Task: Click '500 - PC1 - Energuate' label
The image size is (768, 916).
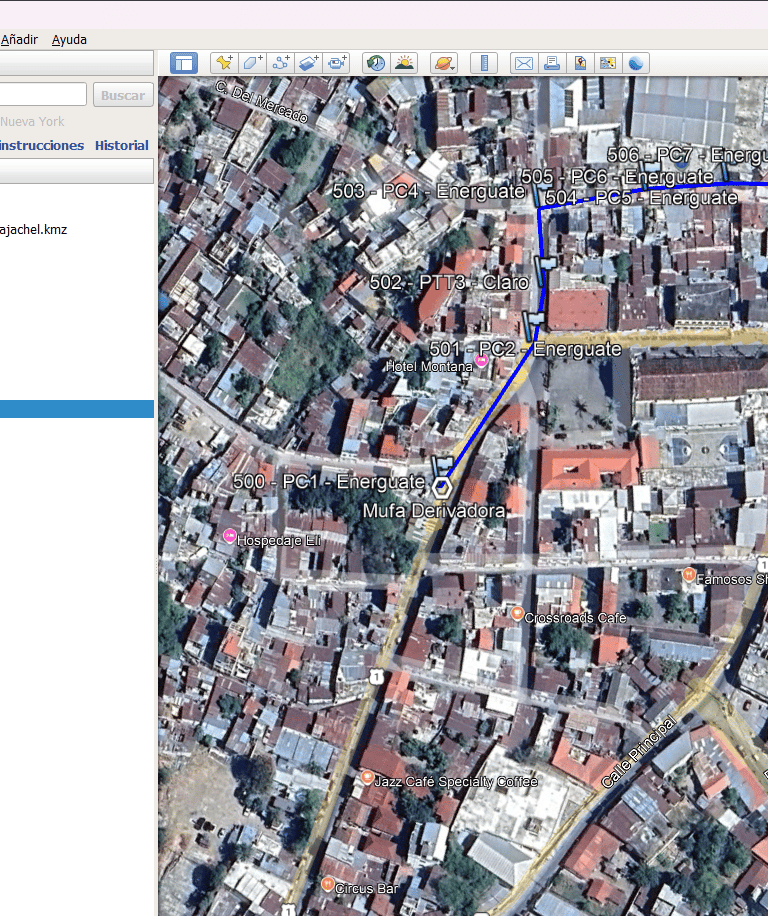Action: click(x=329, y=482)
